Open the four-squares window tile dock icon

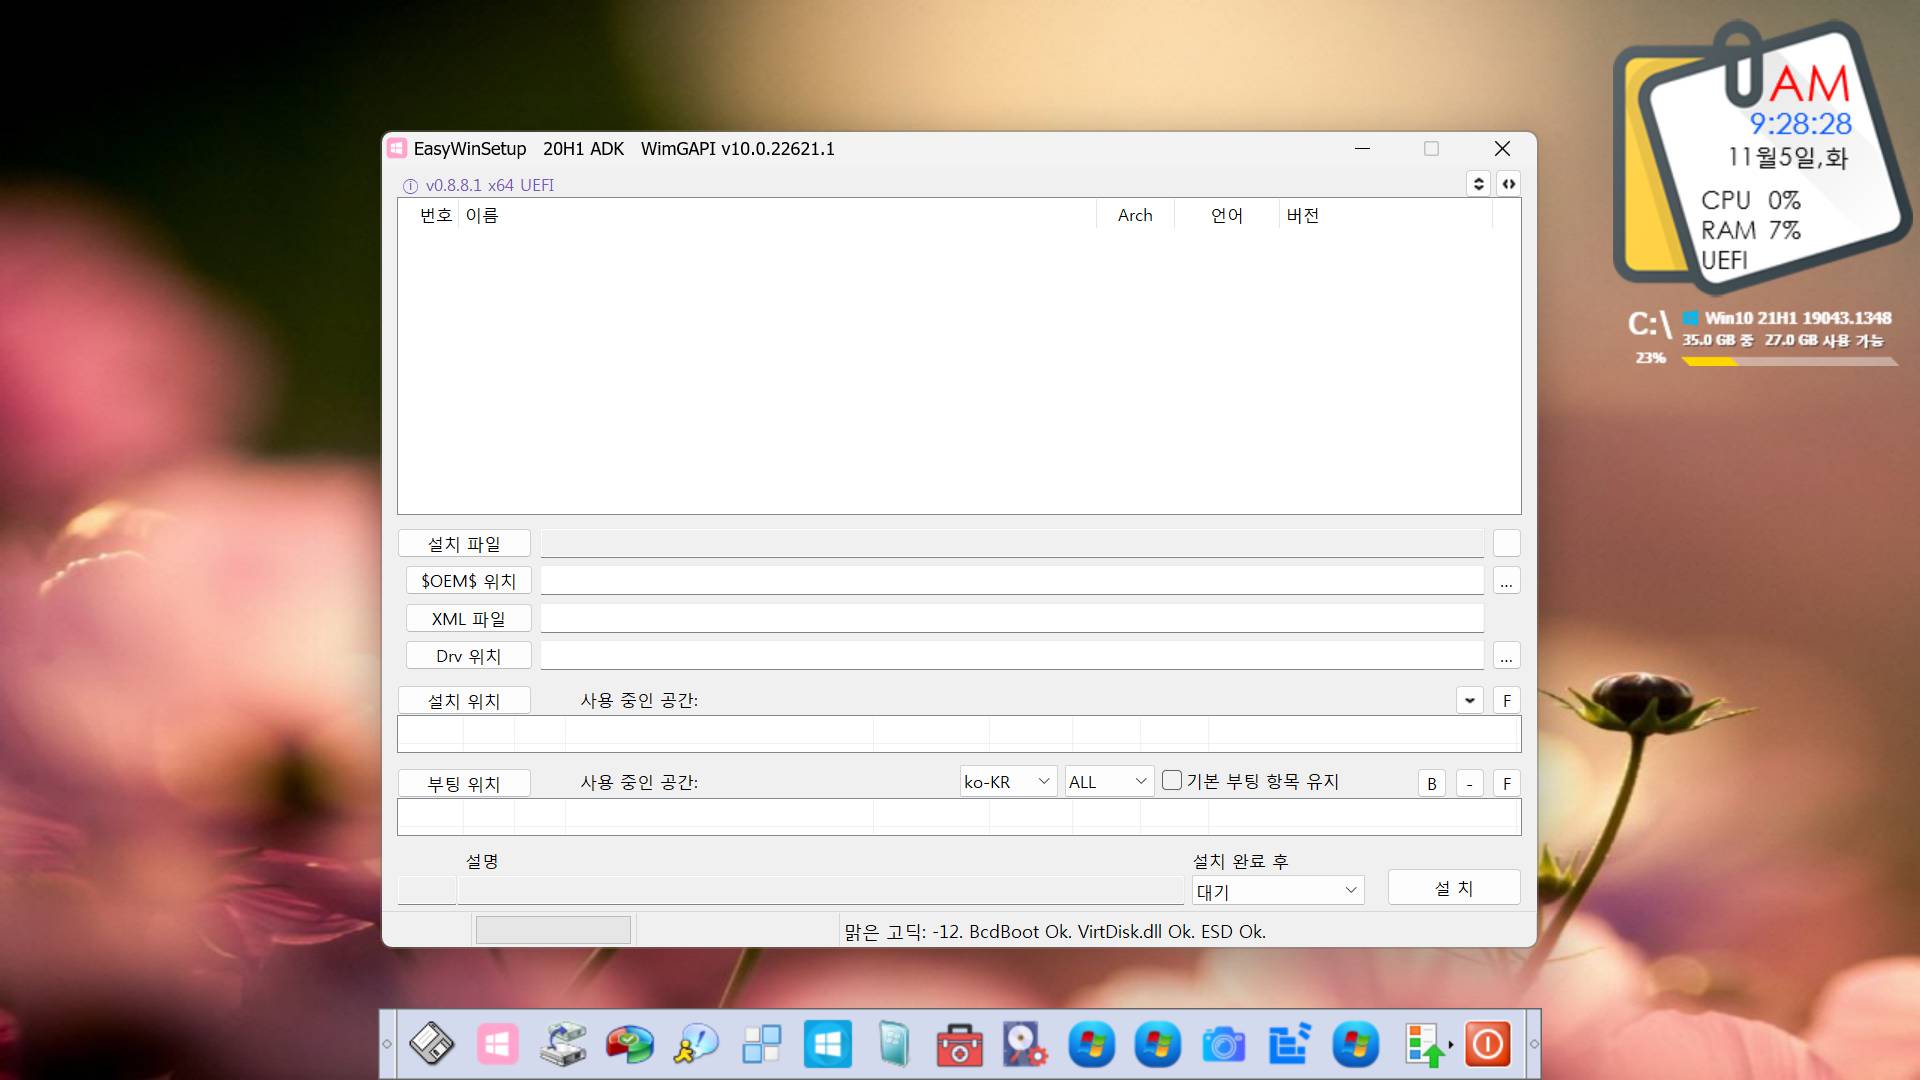click(762, 1045)
